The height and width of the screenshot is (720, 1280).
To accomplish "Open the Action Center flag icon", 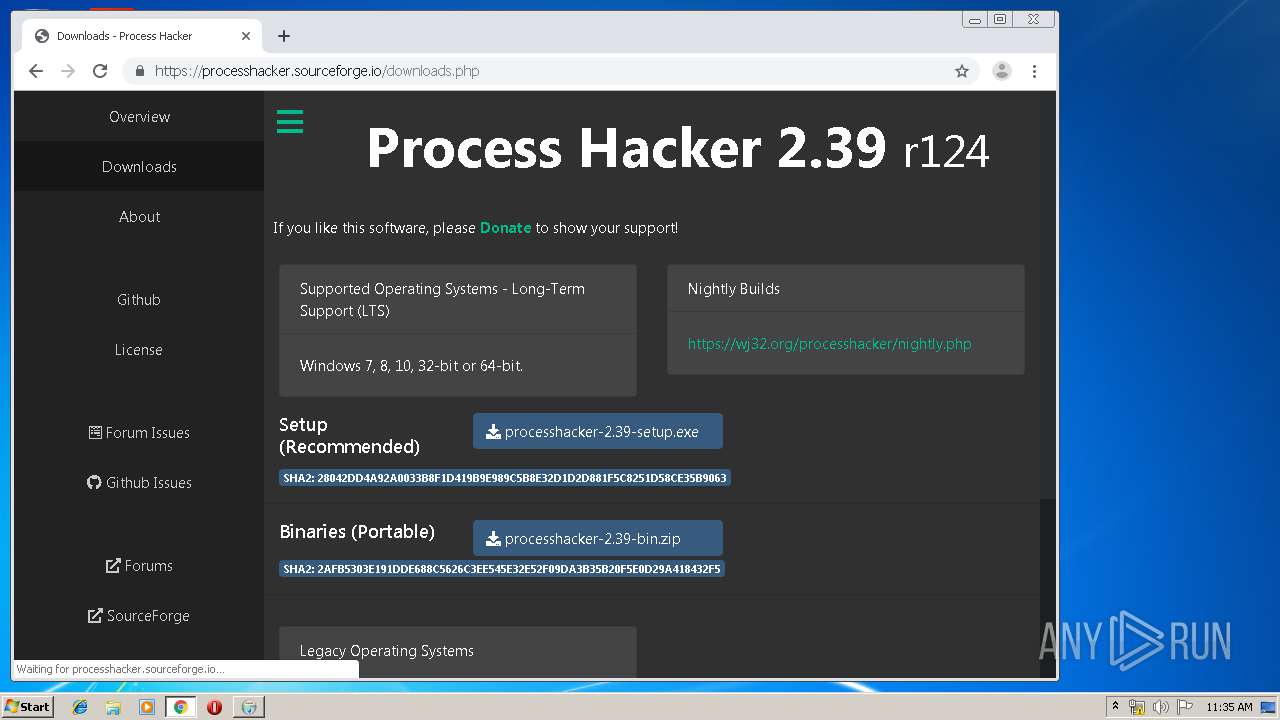I will tap(1184, 707).
